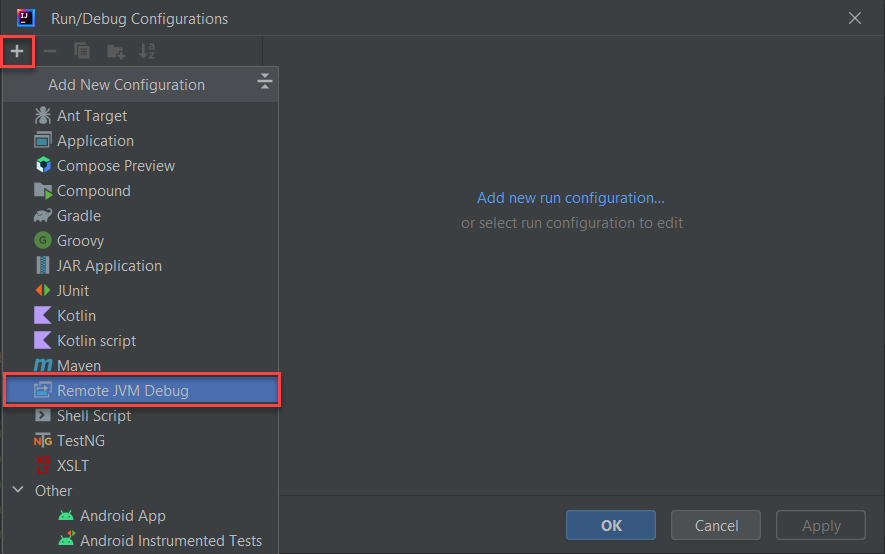The height and width of the screenshot is (554, 885).
Task: Pick JAR Application from the list
Action: click(141, 266)
